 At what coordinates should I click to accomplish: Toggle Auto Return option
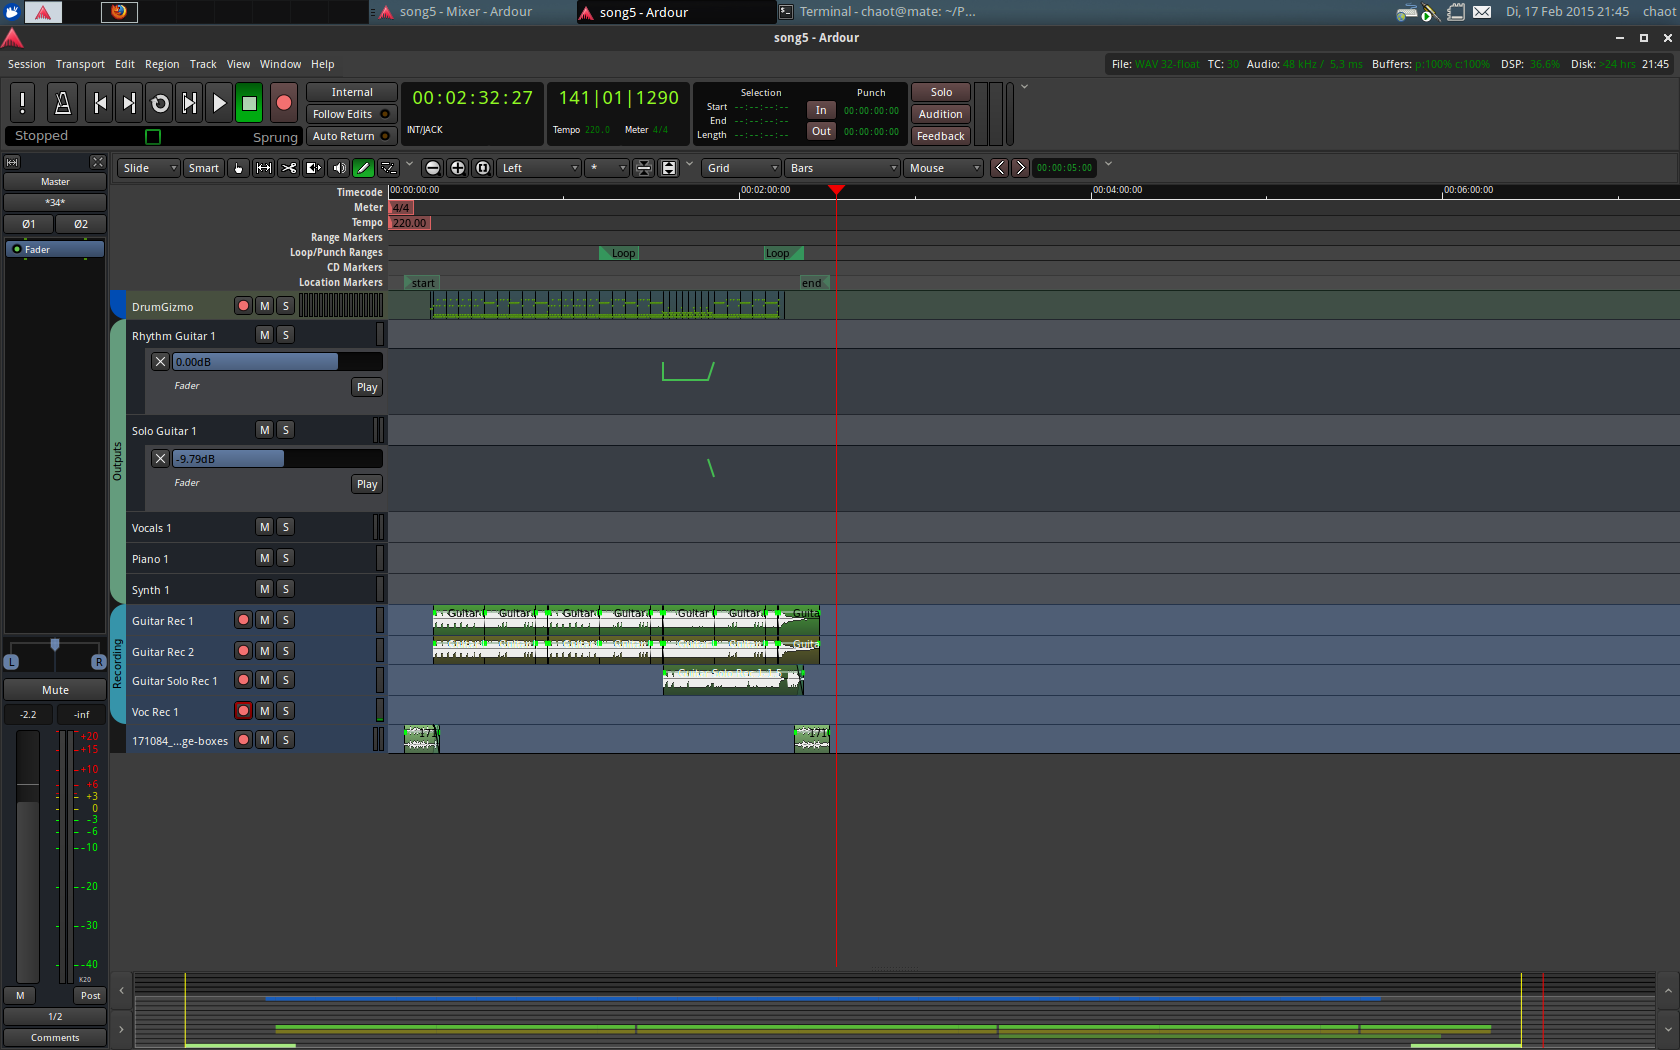(x=351, y=136)
